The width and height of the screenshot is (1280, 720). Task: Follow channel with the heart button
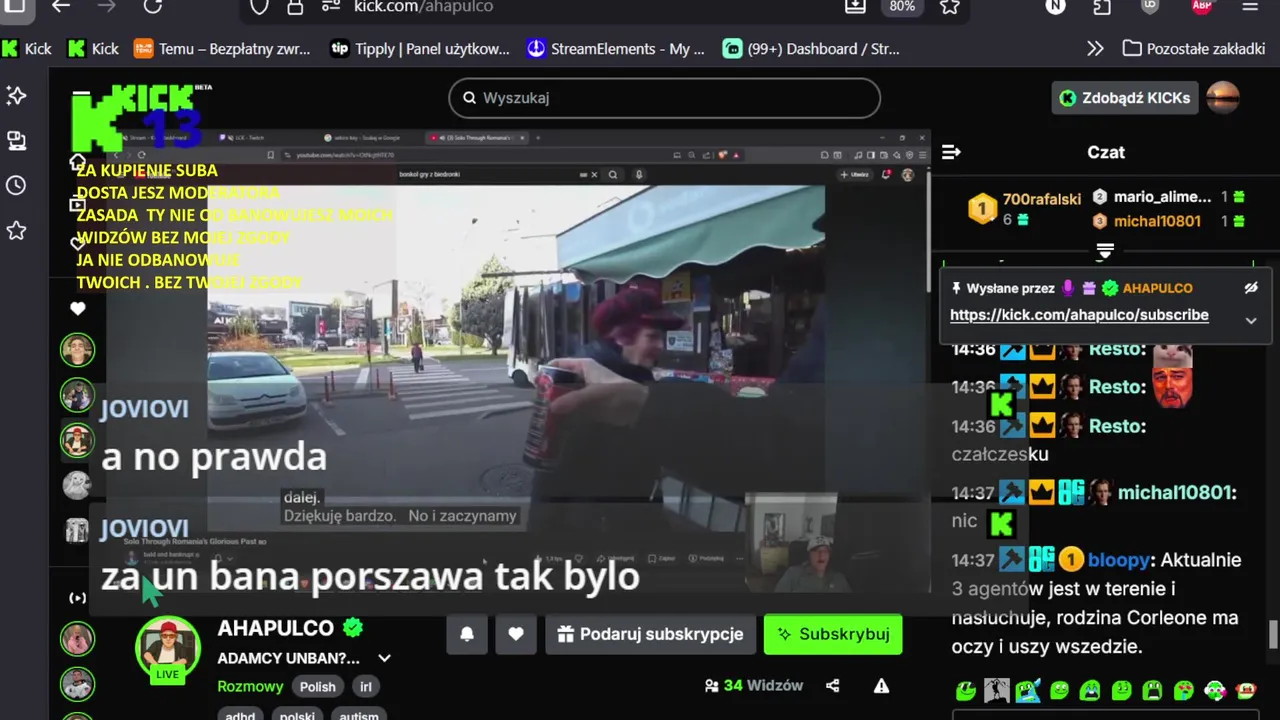point(516,634)
